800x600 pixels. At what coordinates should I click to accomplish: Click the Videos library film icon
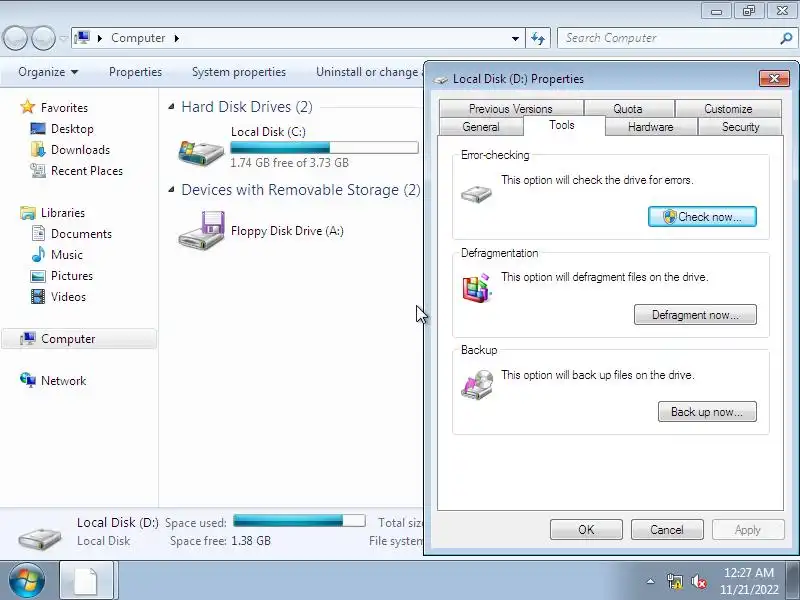coord(38,297)
